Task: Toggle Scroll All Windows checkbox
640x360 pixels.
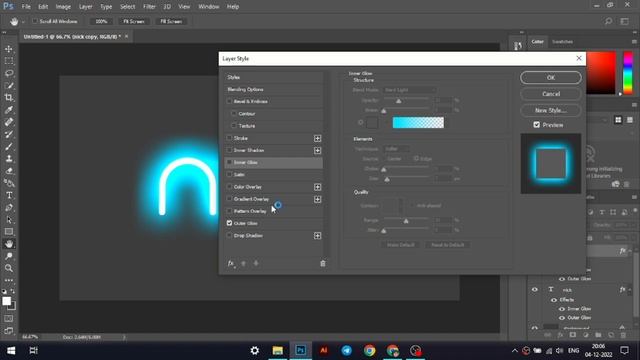Action: (35, 21)
